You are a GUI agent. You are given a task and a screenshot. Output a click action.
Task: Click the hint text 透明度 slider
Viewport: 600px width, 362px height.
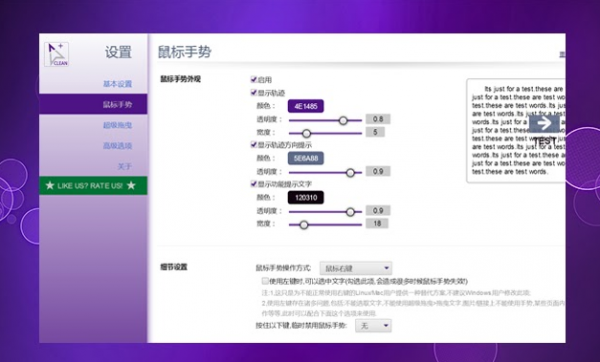325,212
